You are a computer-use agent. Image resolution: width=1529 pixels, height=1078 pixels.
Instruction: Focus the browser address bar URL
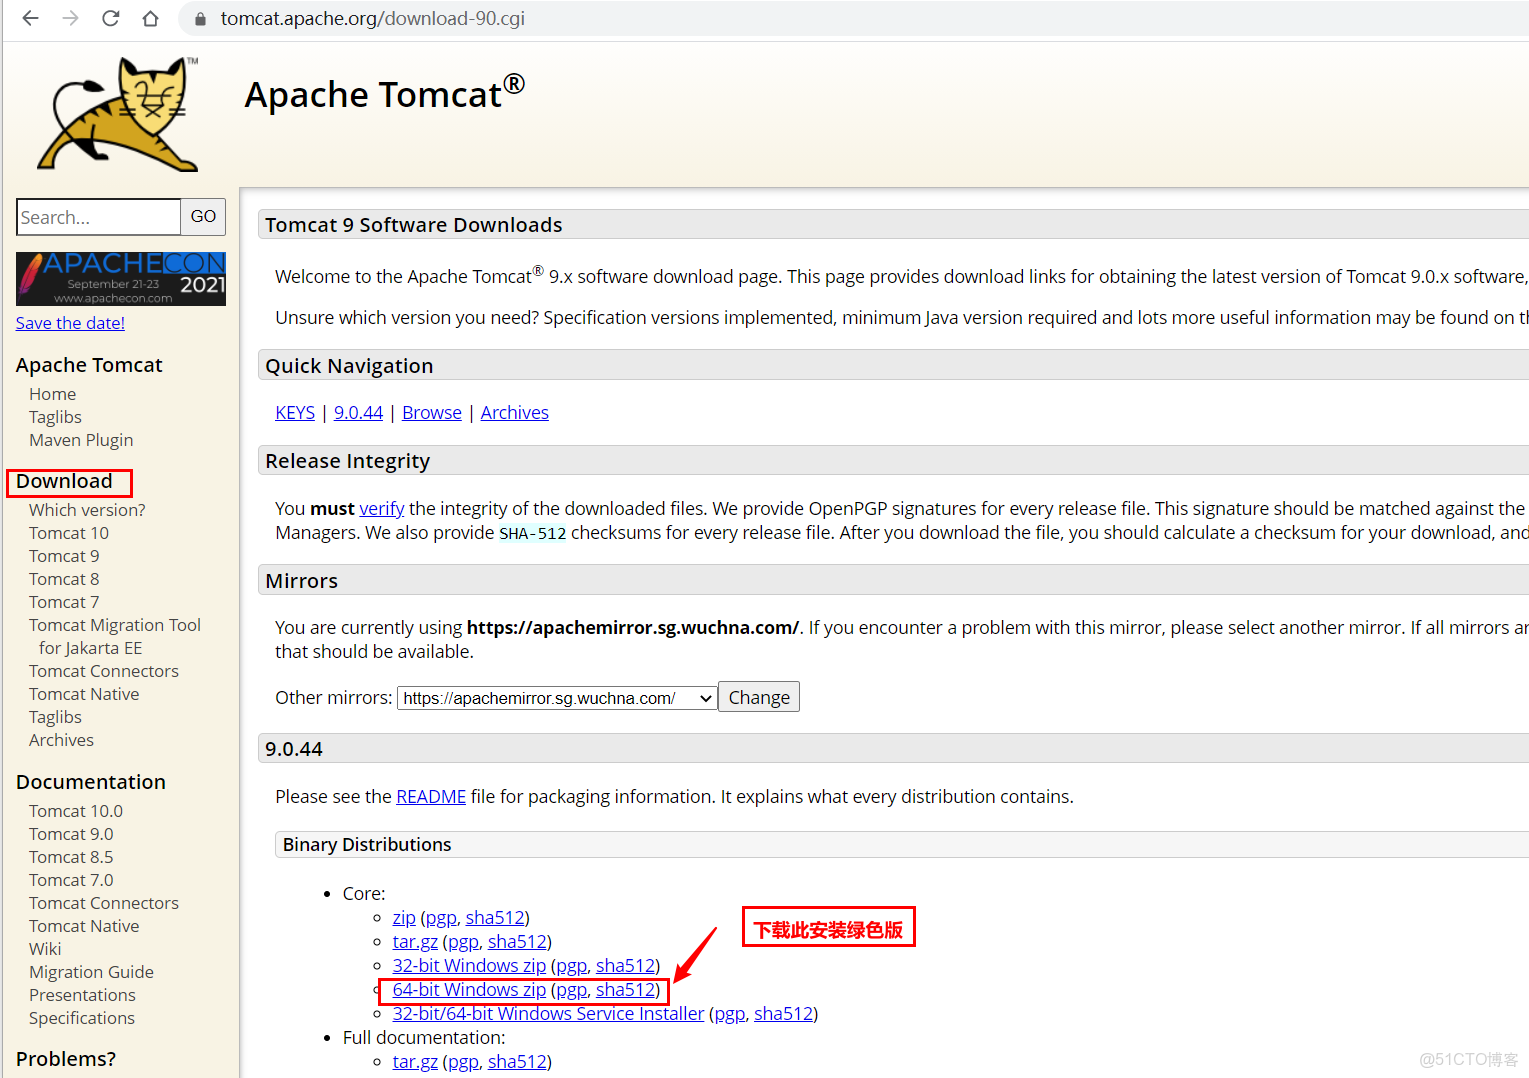tap(373, 18)
